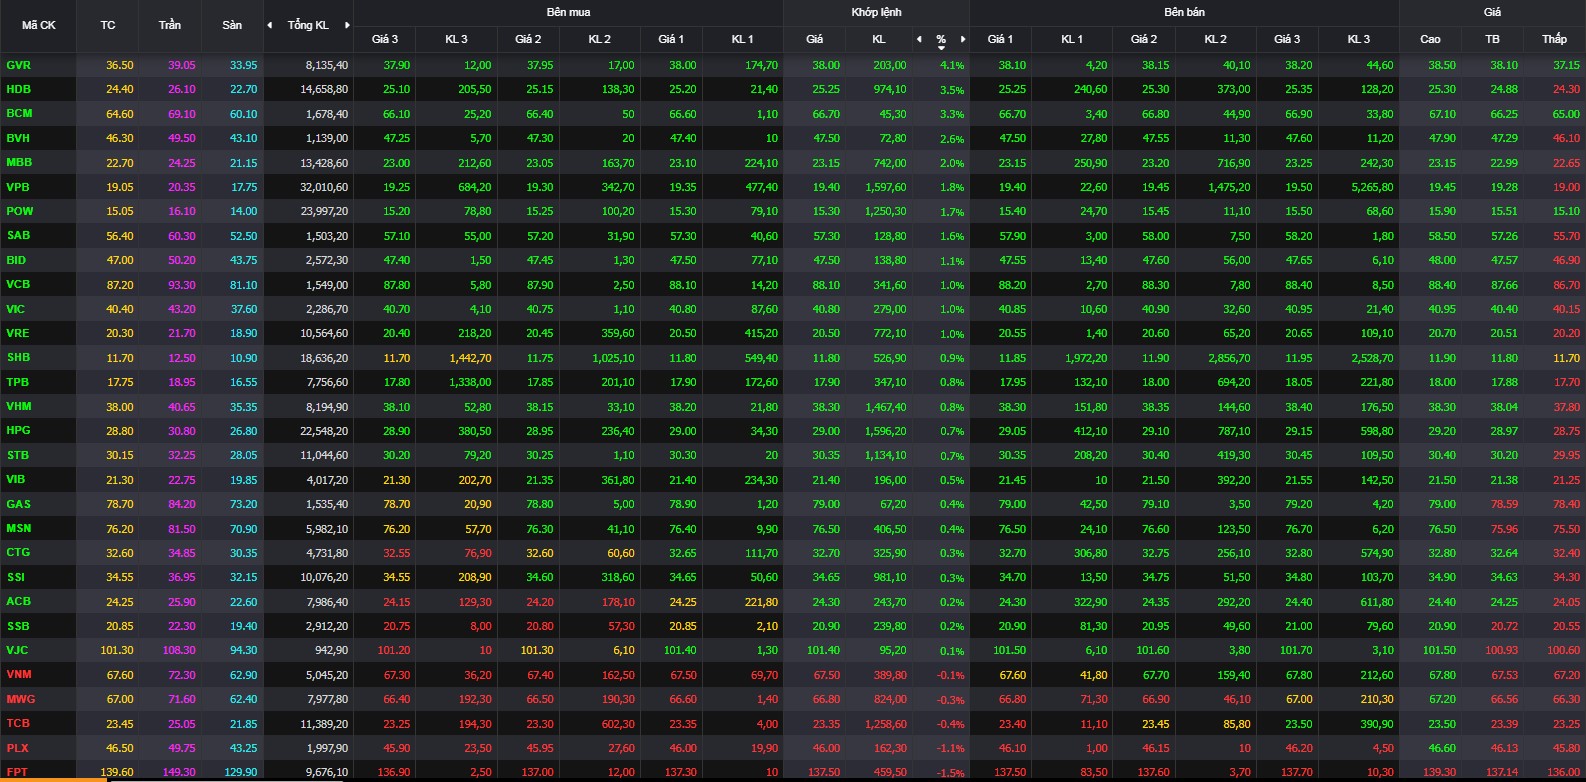The width and height of the screenshot is (1586, 782).
Task: Pick the CTG ticker
Action: pos(18,552)
